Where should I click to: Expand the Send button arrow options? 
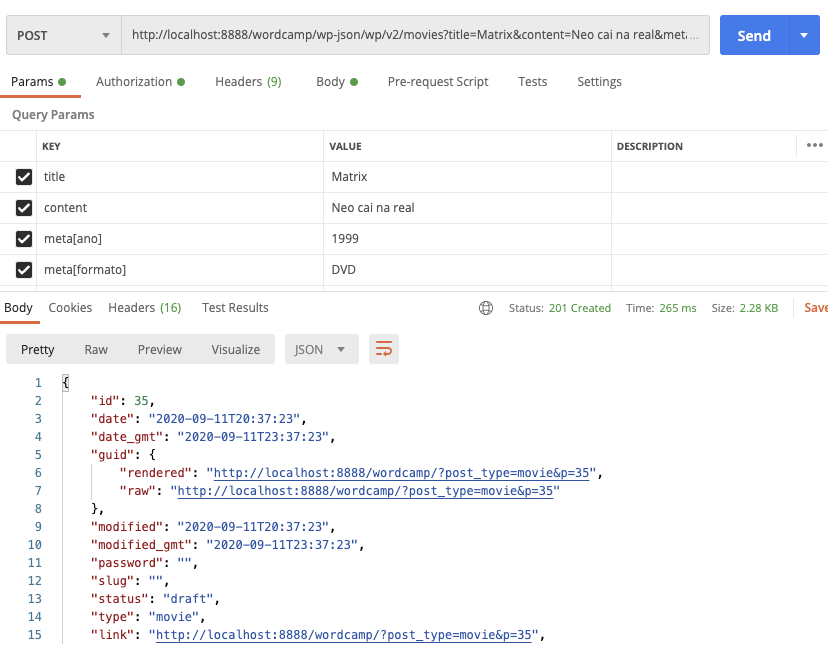pos(804,35)
